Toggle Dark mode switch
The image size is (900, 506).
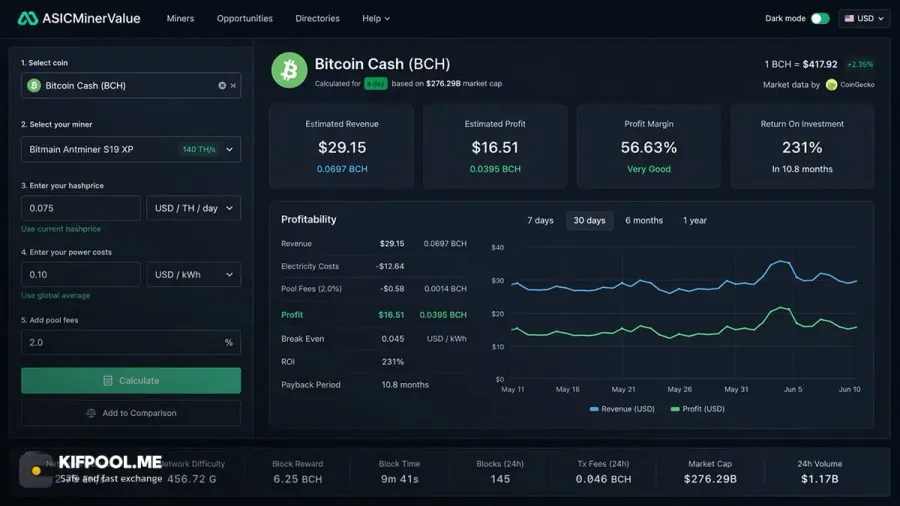(820, 18)
